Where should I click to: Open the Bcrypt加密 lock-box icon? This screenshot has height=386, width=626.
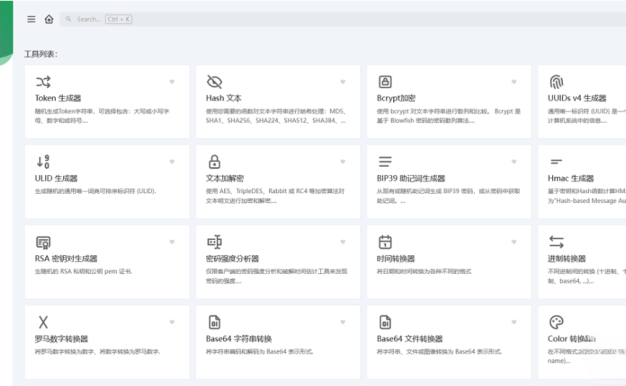[385, 82]
